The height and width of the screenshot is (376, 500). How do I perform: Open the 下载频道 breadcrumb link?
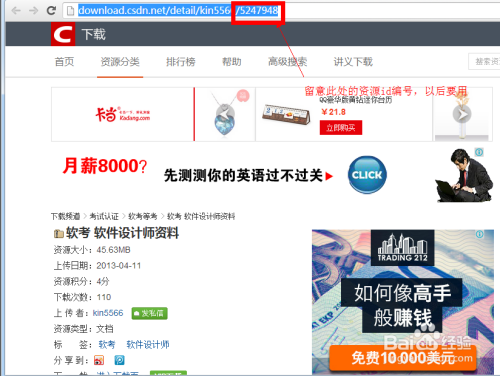[x=66, y=217]
